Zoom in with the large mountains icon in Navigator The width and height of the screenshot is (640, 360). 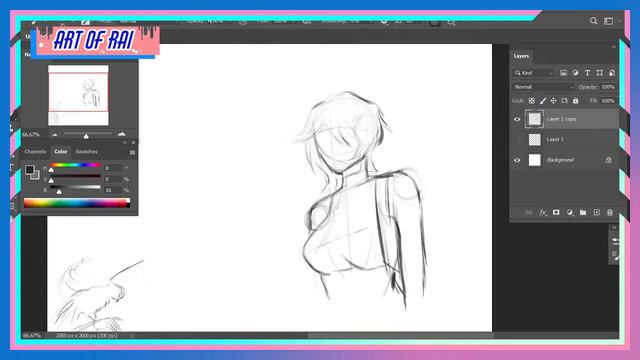click(122, 134)
